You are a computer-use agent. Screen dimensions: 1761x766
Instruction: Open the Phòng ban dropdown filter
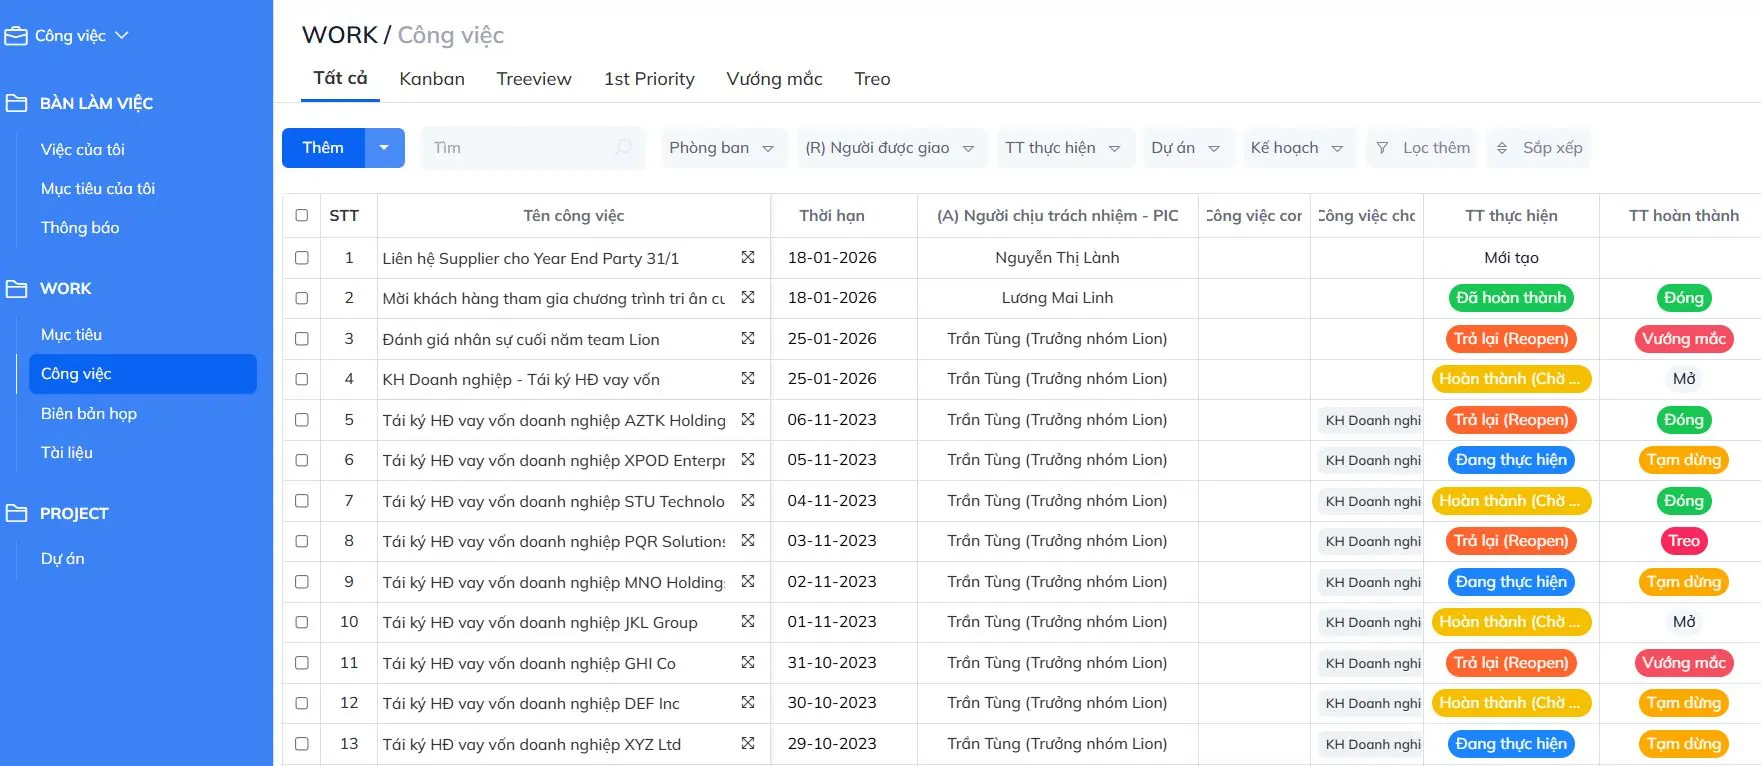coord(721,148)
